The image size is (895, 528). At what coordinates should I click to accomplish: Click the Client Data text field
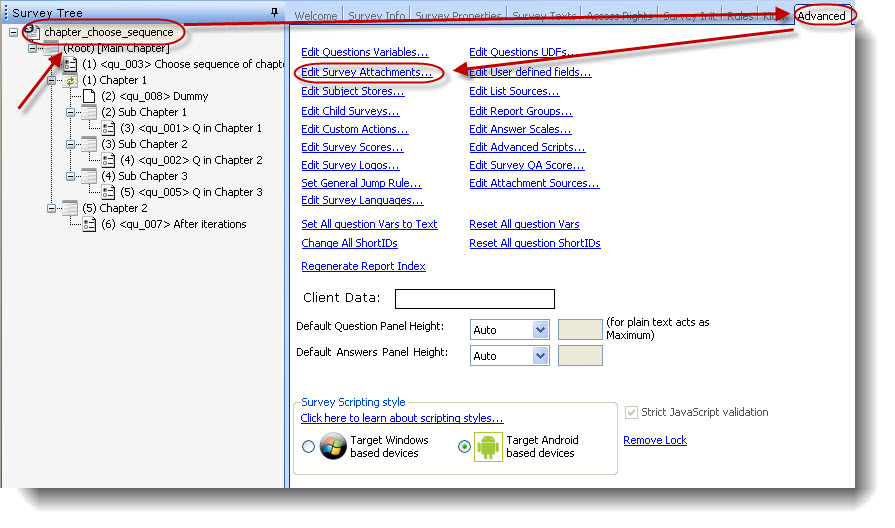pyautogui.click(x=474, y=299)
